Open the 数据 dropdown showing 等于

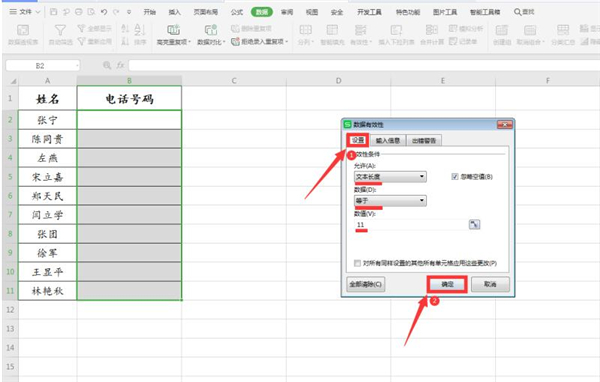[x=390, y=201]
